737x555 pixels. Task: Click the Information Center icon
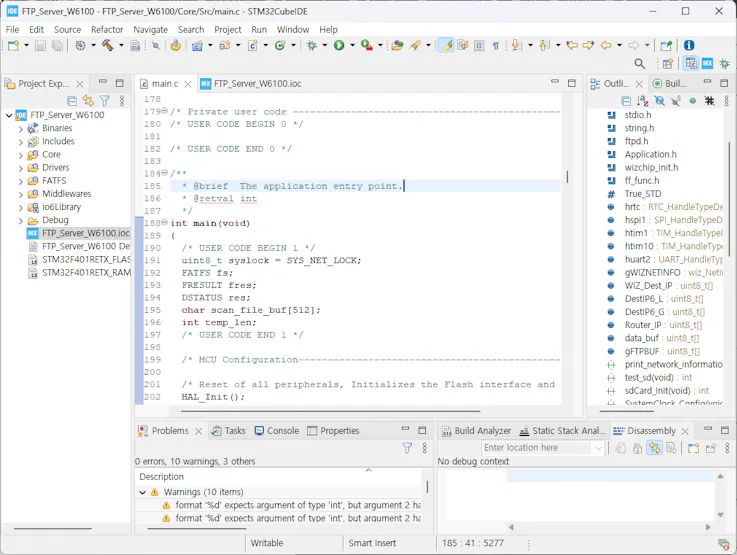click(x=689, y=45)
